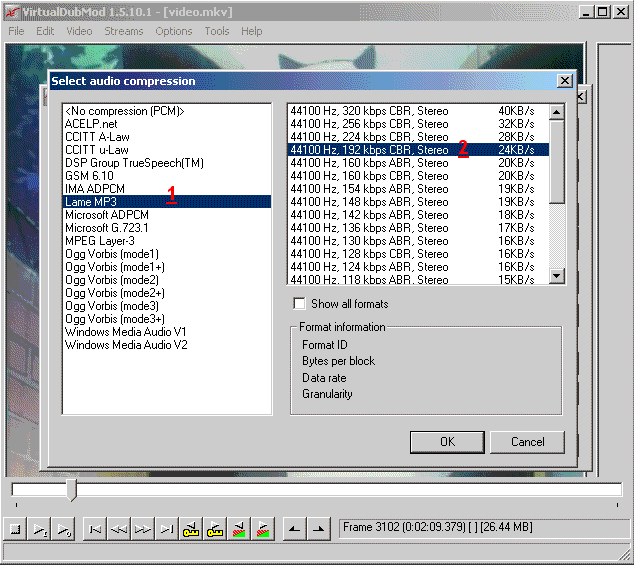Open the Options menu
The image size is (634, 565).
coord(174,31)
